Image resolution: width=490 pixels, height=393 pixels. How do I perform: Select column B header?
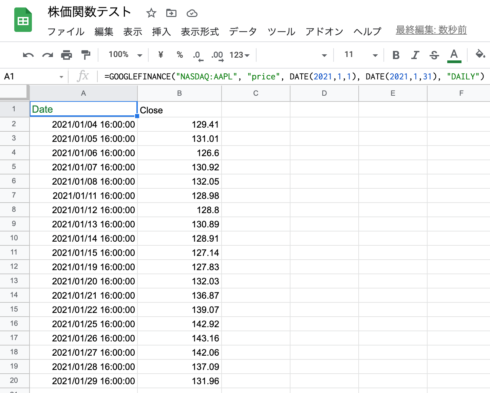click(x=179, y=93)
